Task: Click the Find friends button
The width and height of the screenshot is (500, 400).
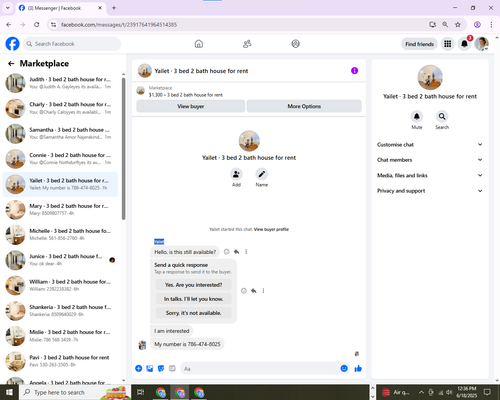Action: pos(419,44)
